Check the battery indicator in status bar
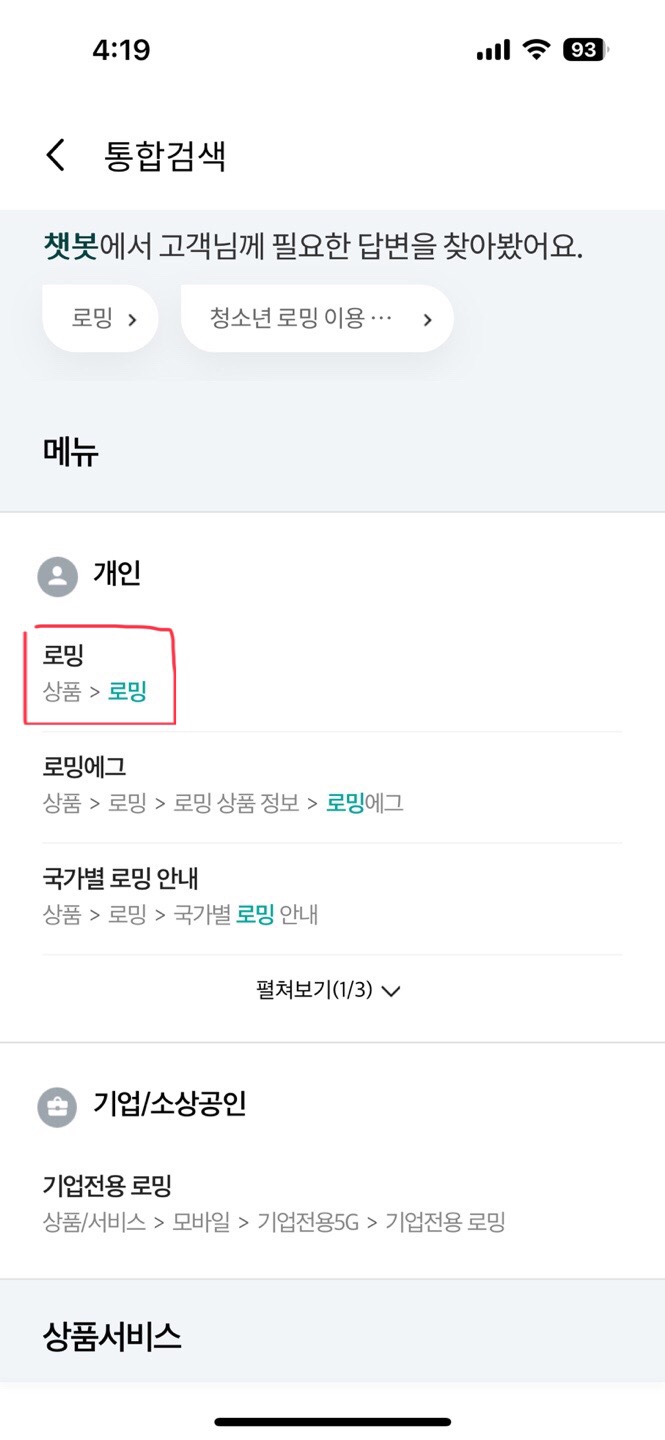665x1440 pixels. click(585, 50)
